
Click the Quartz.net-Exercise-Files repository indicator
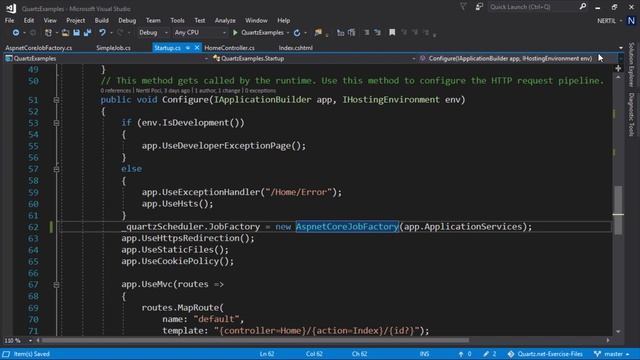tap(545, 354)
